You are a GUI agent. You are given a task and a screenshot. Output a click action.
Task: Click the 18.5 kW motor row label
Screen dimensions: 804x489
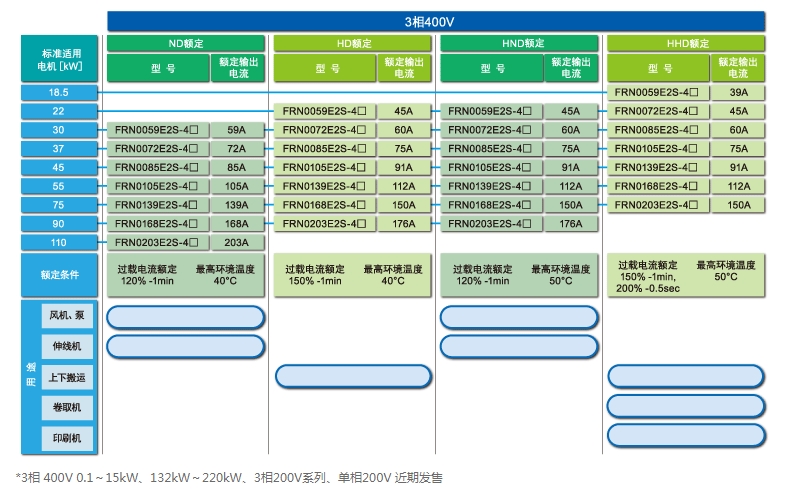[x=58, y=92]
